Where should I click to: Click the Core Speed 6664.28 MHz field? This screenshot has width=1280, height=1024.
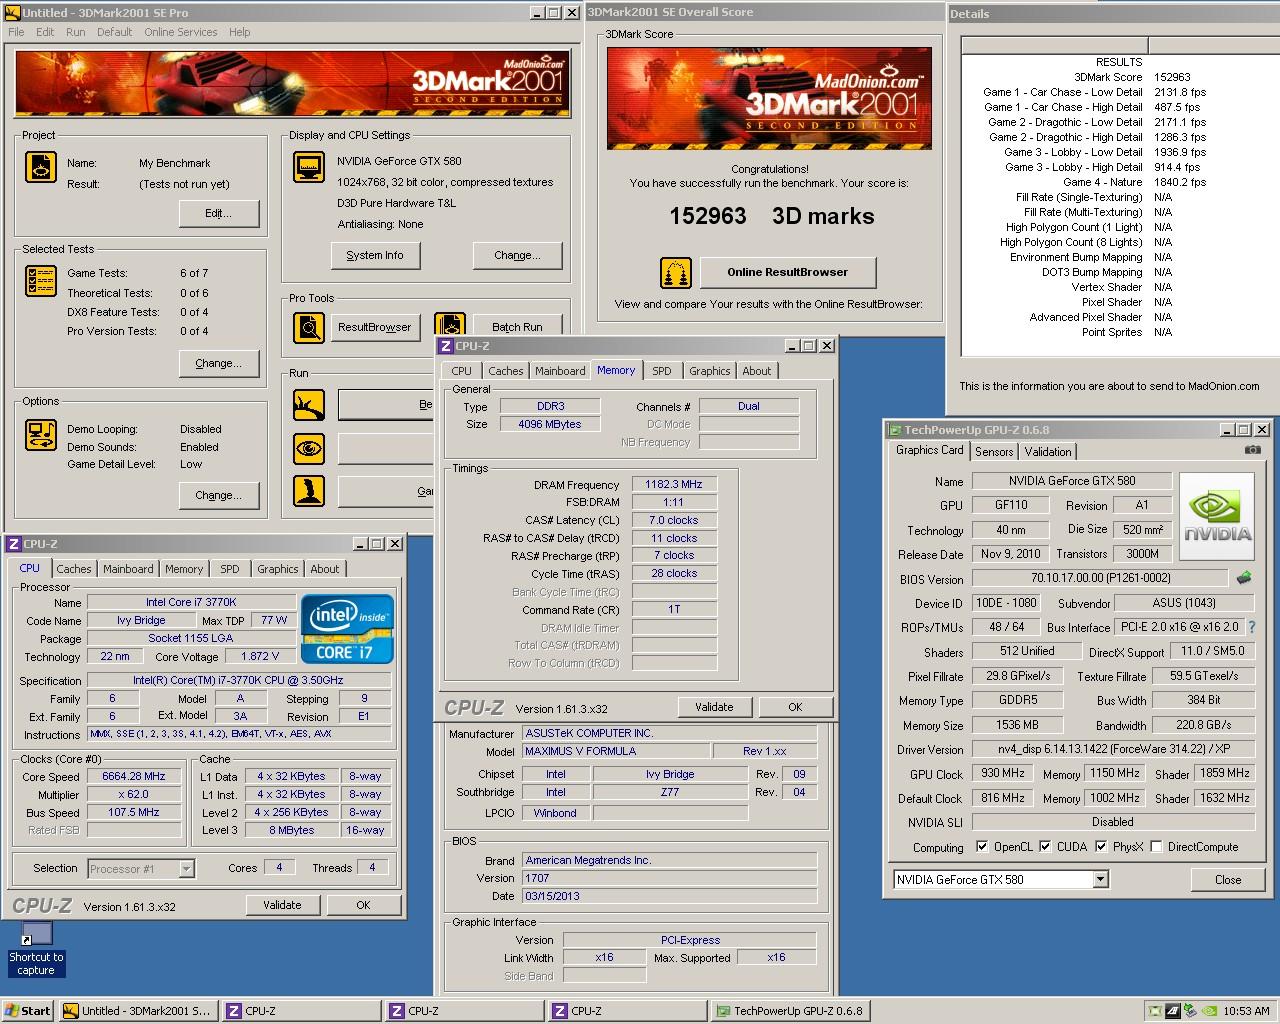[x=134, y=776]
